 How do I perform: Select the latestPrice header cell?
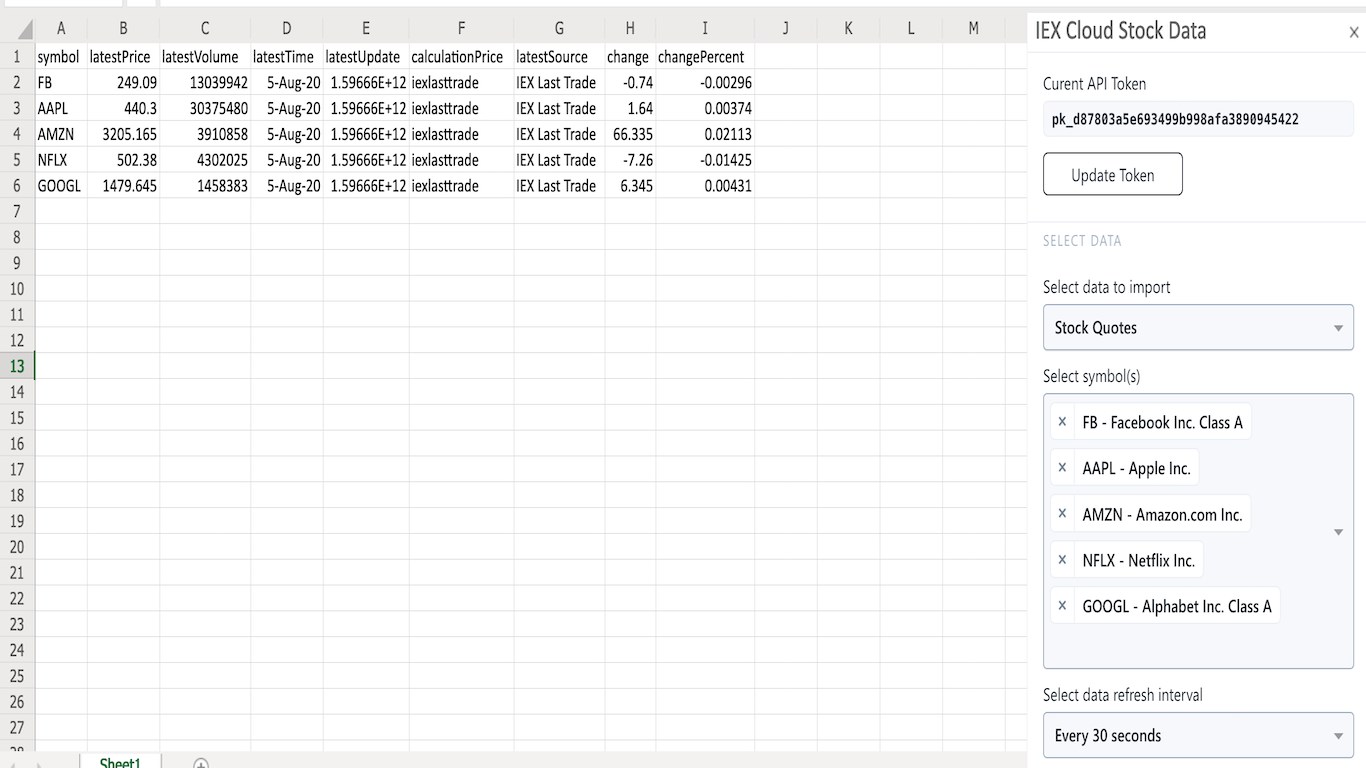pos(123,57)
